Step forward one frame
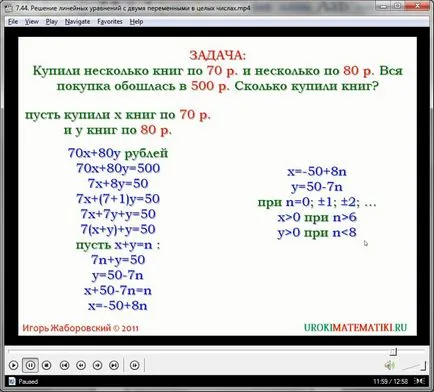This screenshot has width=434, height=392. click(134, 365)
